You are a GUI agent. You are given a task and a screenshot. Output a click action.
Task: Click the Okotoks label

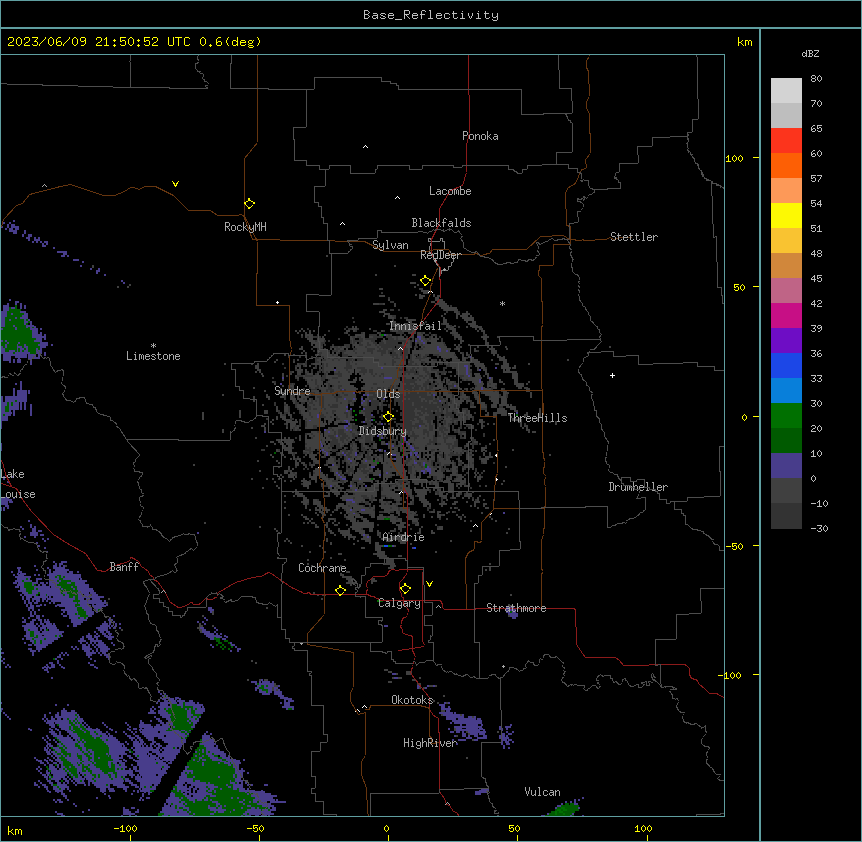(412, 700)
